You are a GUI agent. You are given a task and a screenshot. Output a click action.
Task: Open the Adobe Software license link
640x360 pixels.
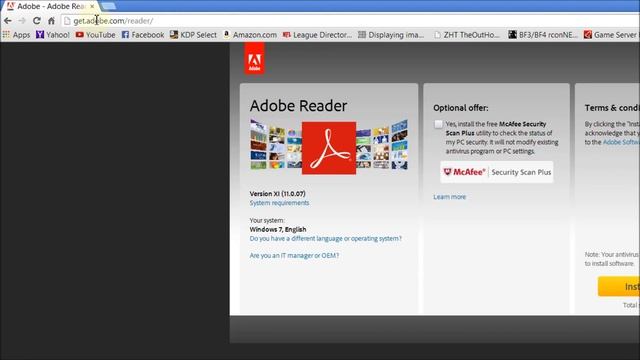(621, 142)
